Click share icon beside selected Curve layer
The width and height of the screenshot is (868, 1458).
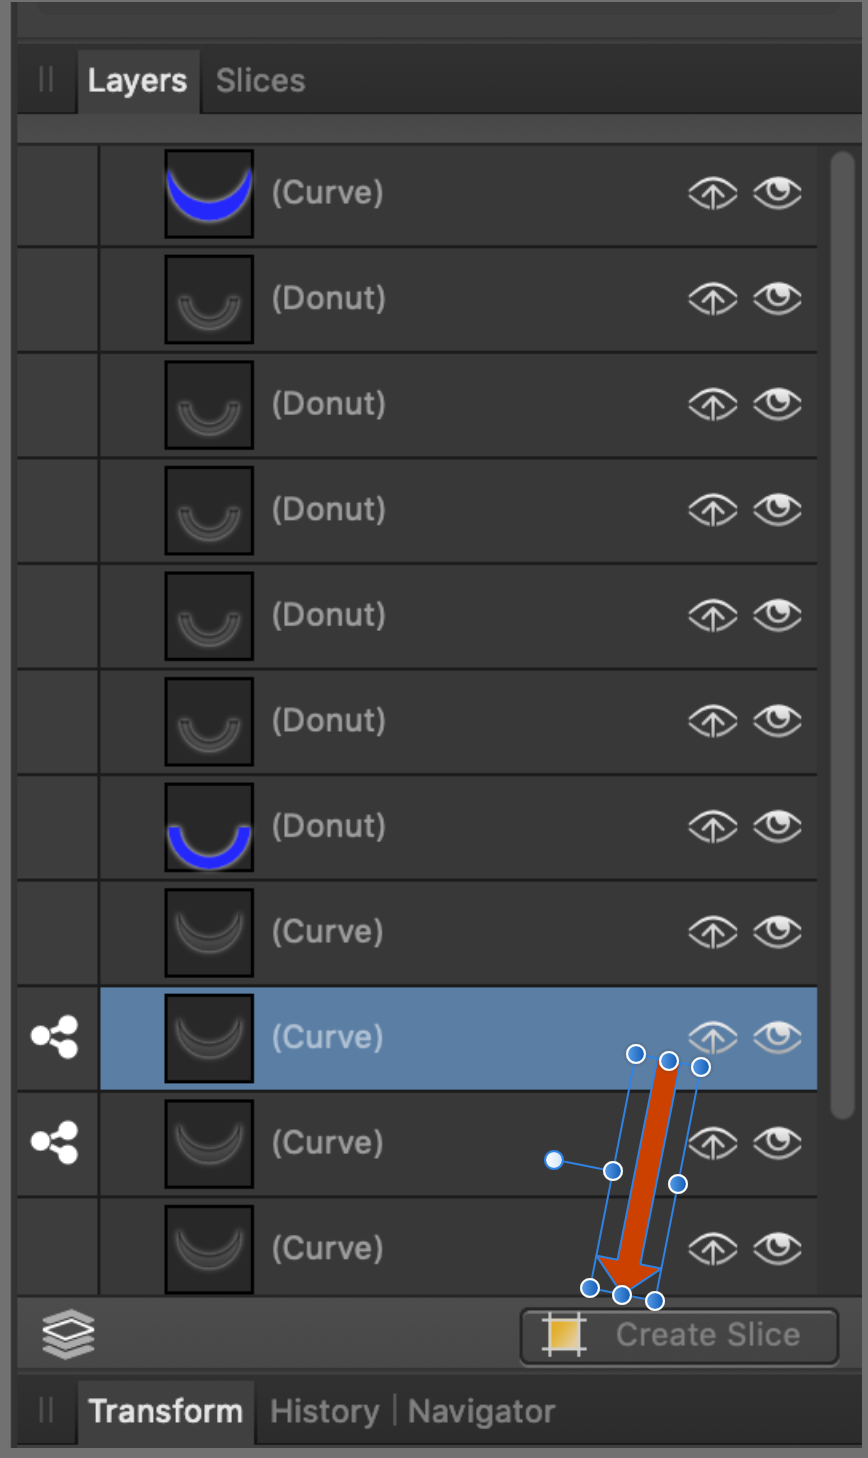[x=55, y=1037]
